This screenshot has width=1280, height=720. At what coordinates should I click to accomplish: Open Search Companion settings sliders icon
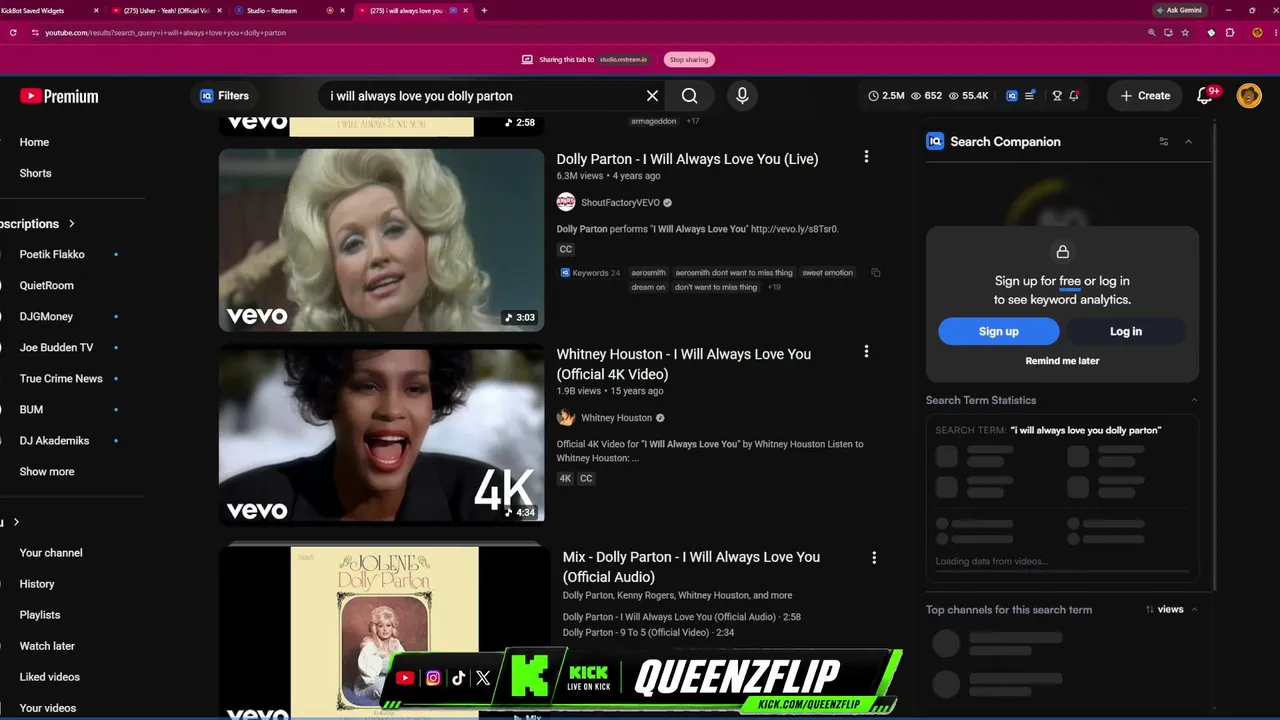point(1163,142)
